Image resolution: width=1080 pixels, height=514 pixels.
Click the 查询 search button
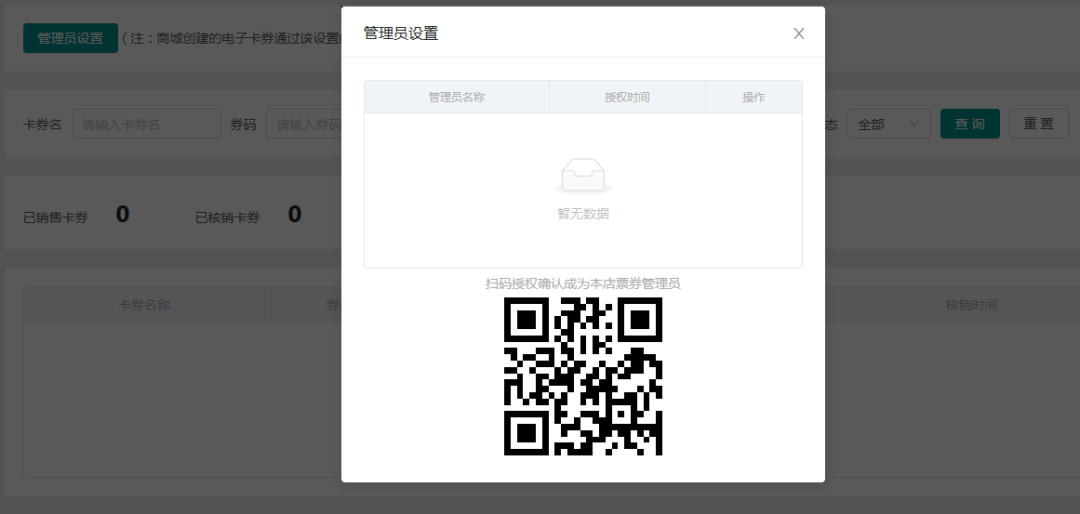970,124
